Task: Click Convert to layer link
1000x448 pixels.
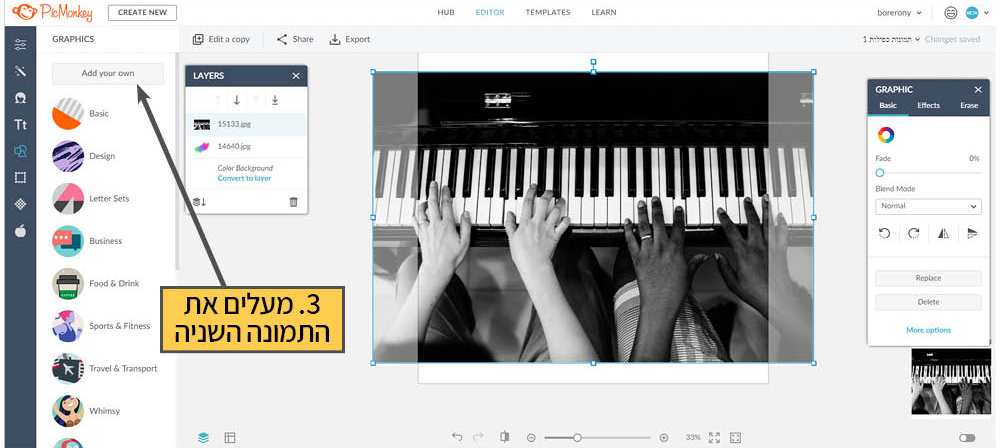Action: pos(244,178)
